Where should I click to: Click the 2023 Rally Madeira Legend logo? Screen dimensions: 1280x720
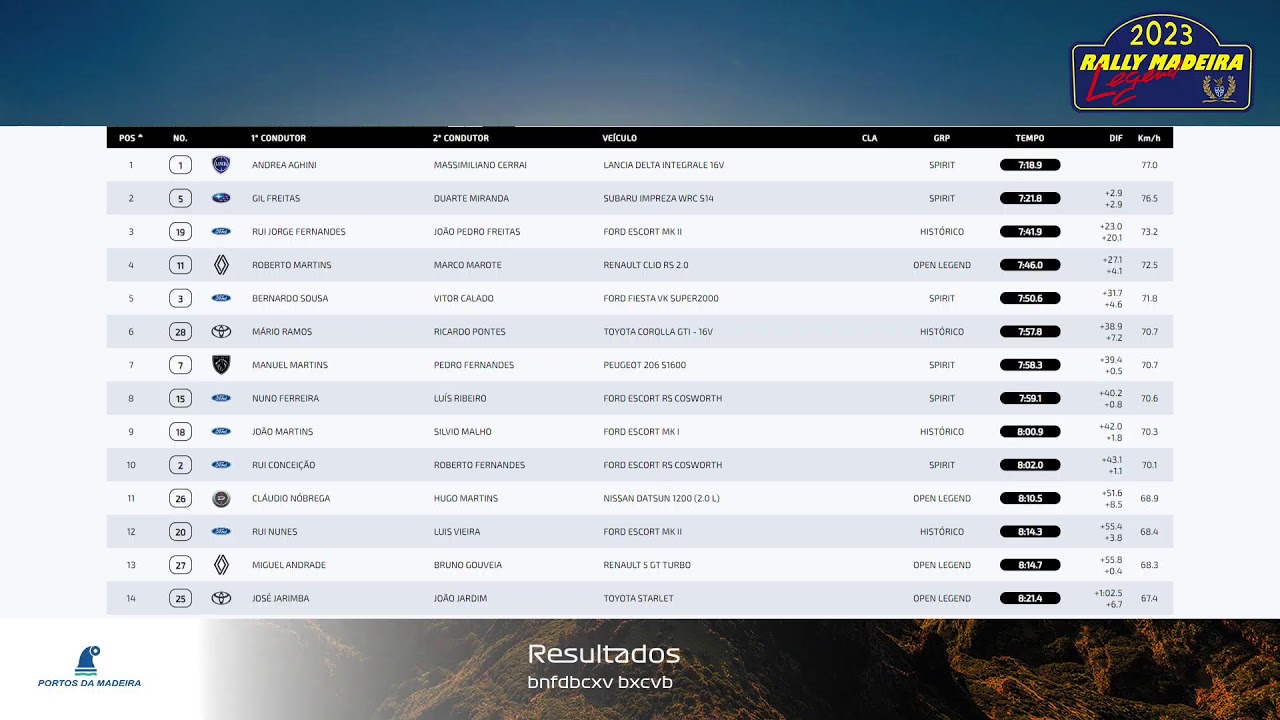tap(1162, 62)
